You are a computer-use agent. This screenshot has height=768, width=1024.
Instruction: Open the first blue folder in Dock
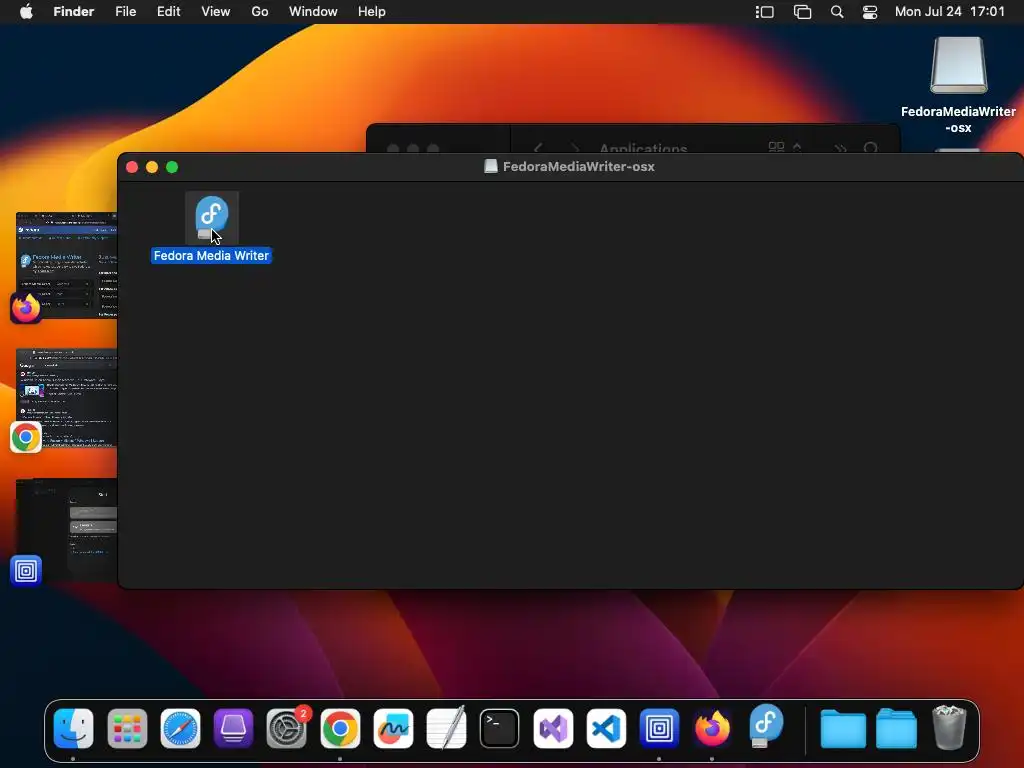(x=843, y=728)
